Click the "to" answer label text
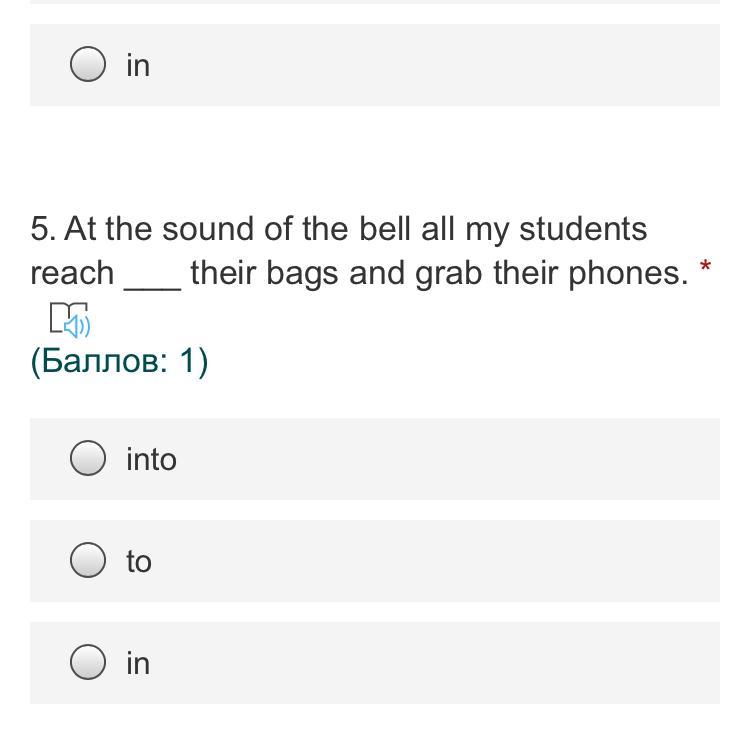Viewport: 750px width, 750px height. click(x=139, y=561)
